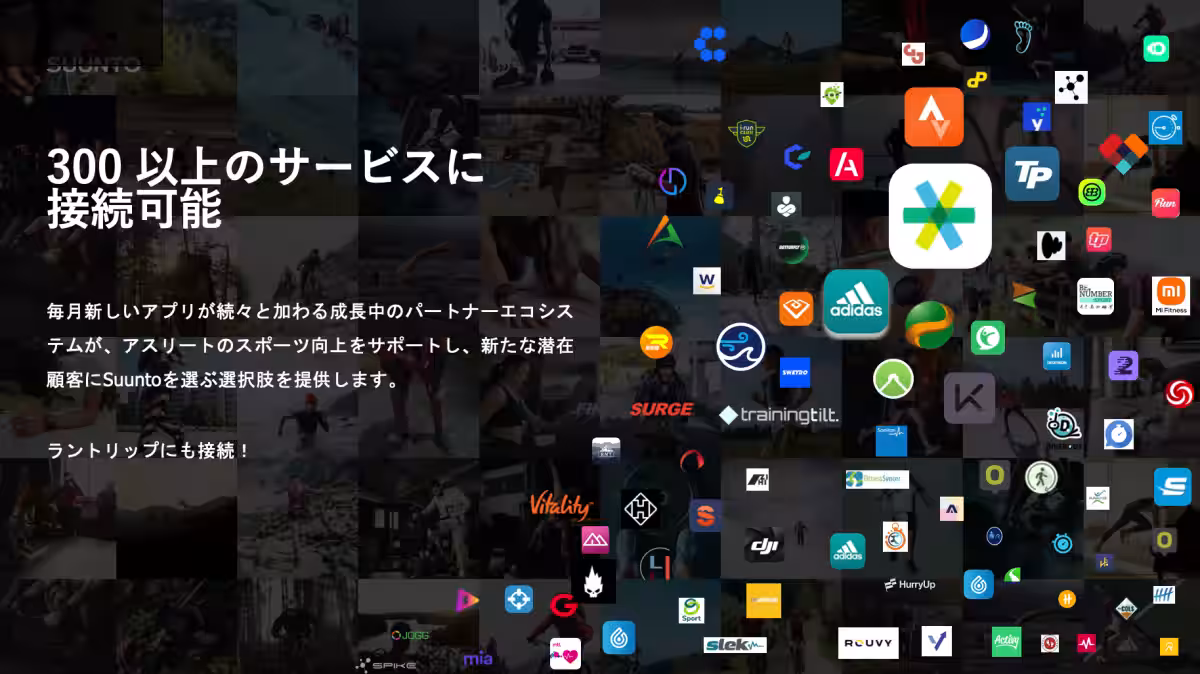This screenshot has width=1200, height=674.
Task: Click the blue hexagon cluster icon
Action: tap(710, 44)
